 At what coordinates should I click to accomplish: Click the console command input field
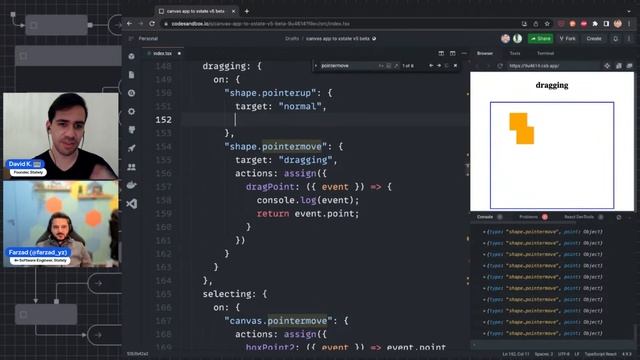click(x=553, y=345)
